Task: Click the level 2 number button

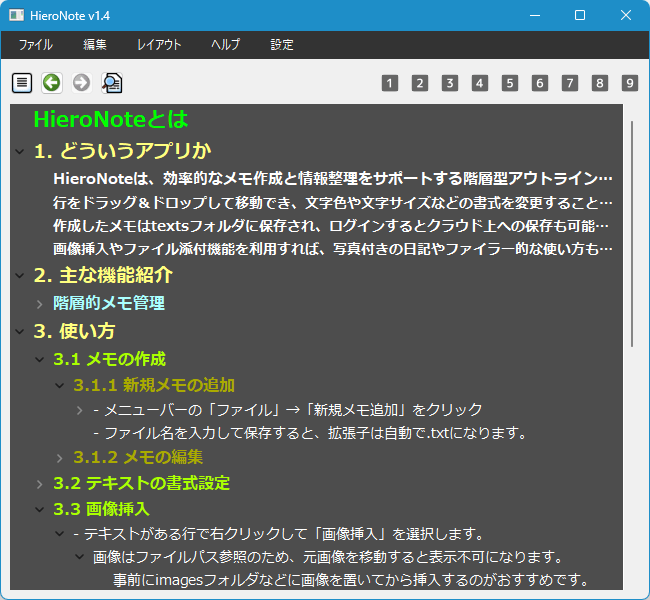Action: pos(420,83)
